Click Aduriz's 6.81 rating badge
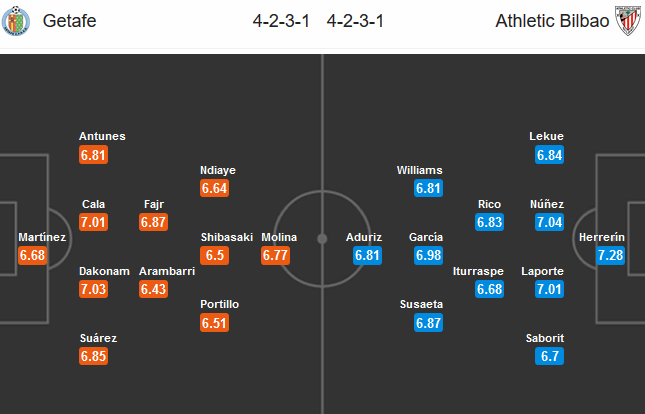Viewport: 645px width, 414px height. click(369, 256)
